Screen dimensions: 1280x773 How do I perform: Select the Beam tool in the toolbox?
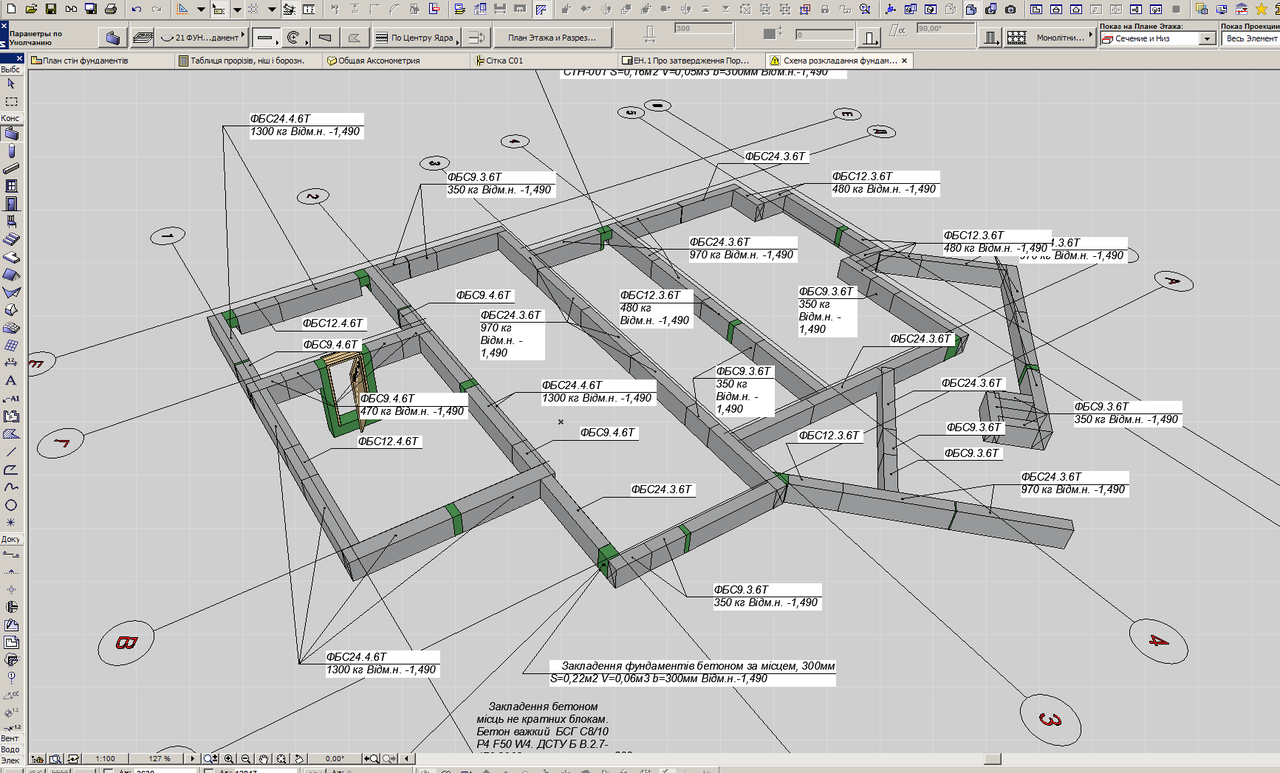11,168
